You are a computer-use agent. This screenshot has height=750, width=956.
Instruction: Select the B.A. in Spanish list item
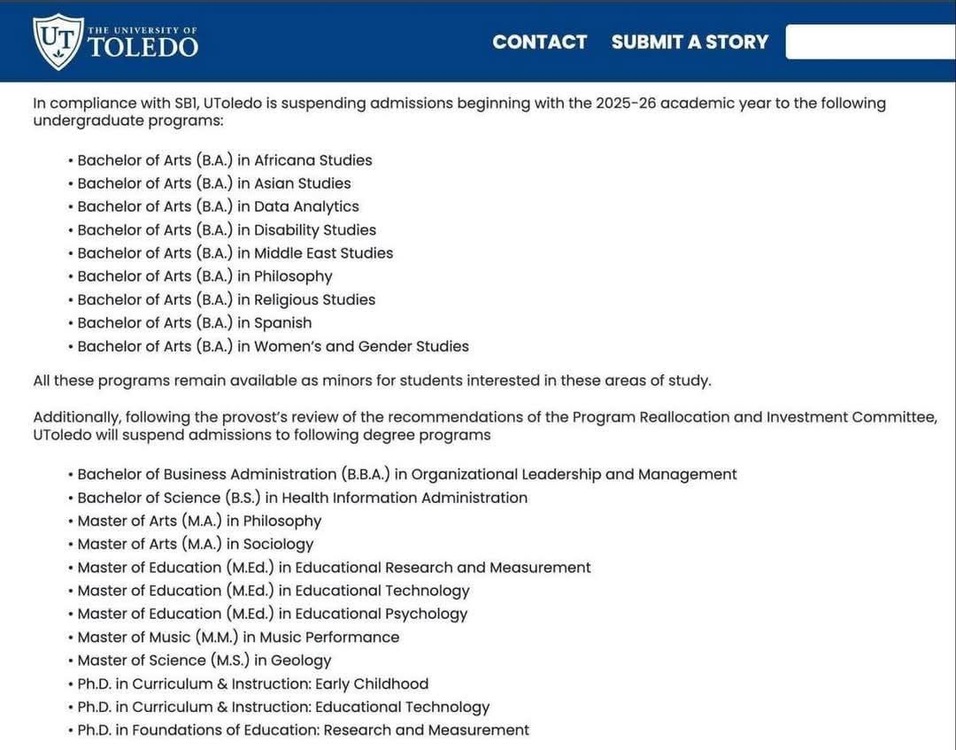coord(194,323)
